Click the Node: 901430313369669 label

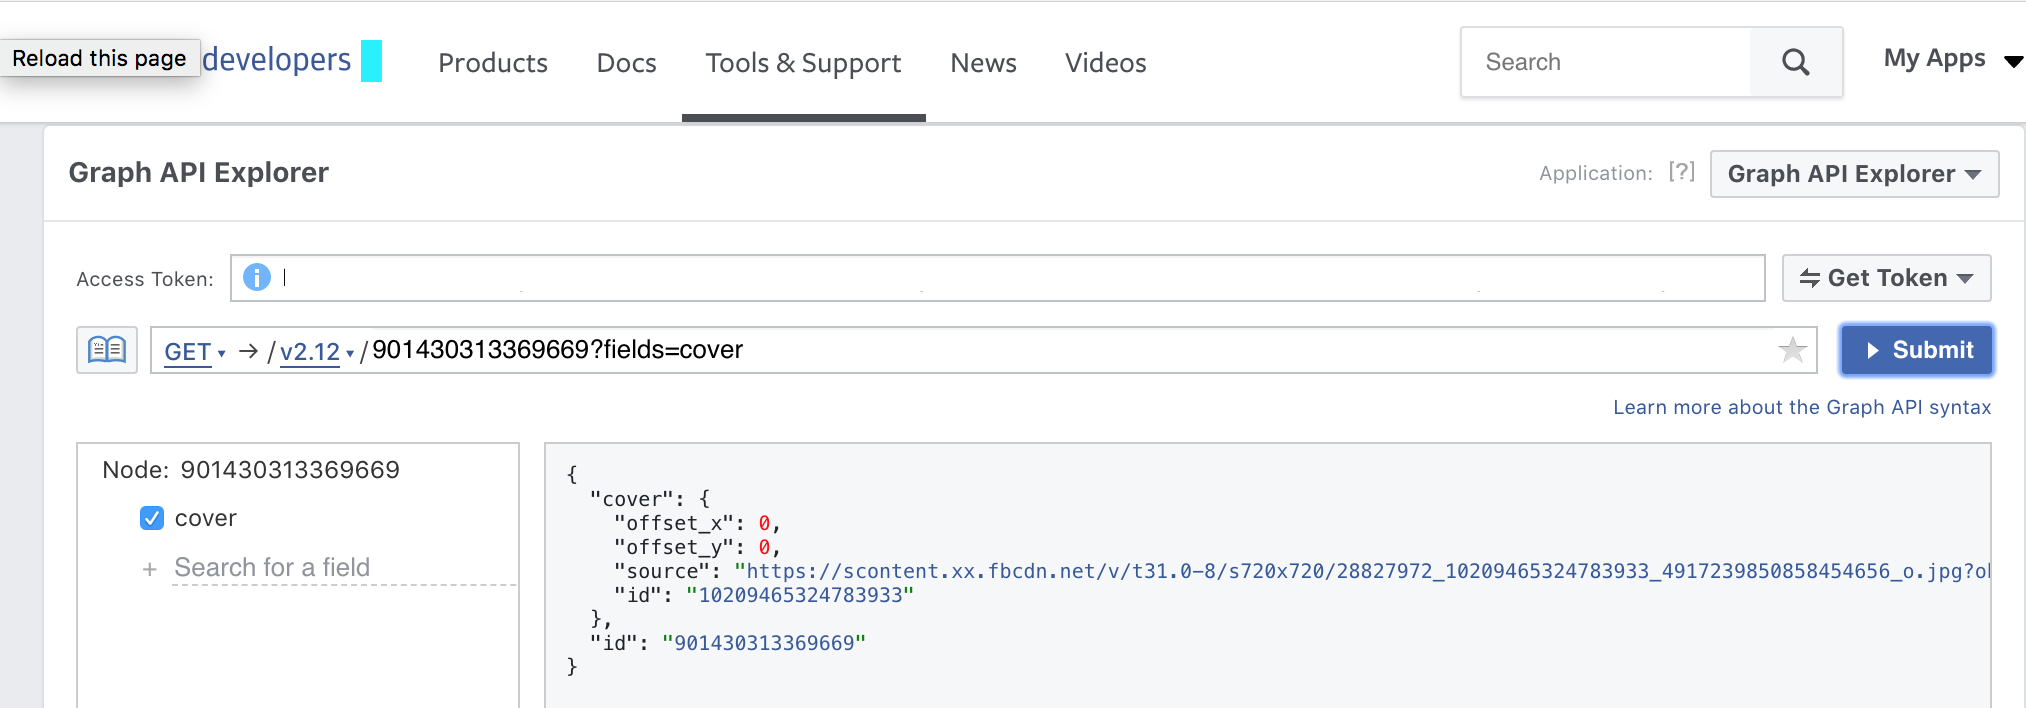[x=251, y=470]
